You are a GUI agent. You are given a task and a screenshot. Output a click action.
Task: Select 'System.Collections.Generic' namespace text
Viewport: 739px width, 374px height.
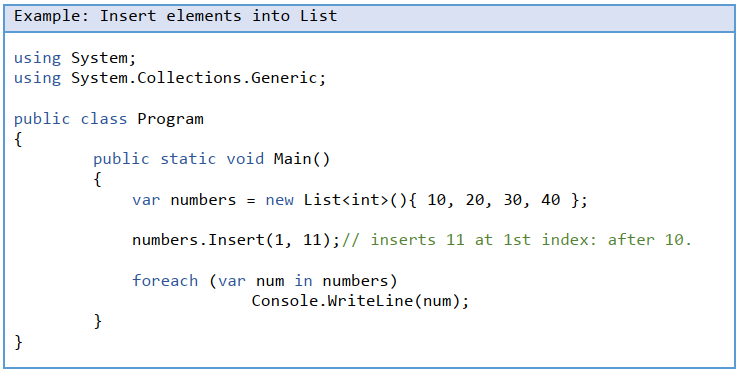point(194,78)
